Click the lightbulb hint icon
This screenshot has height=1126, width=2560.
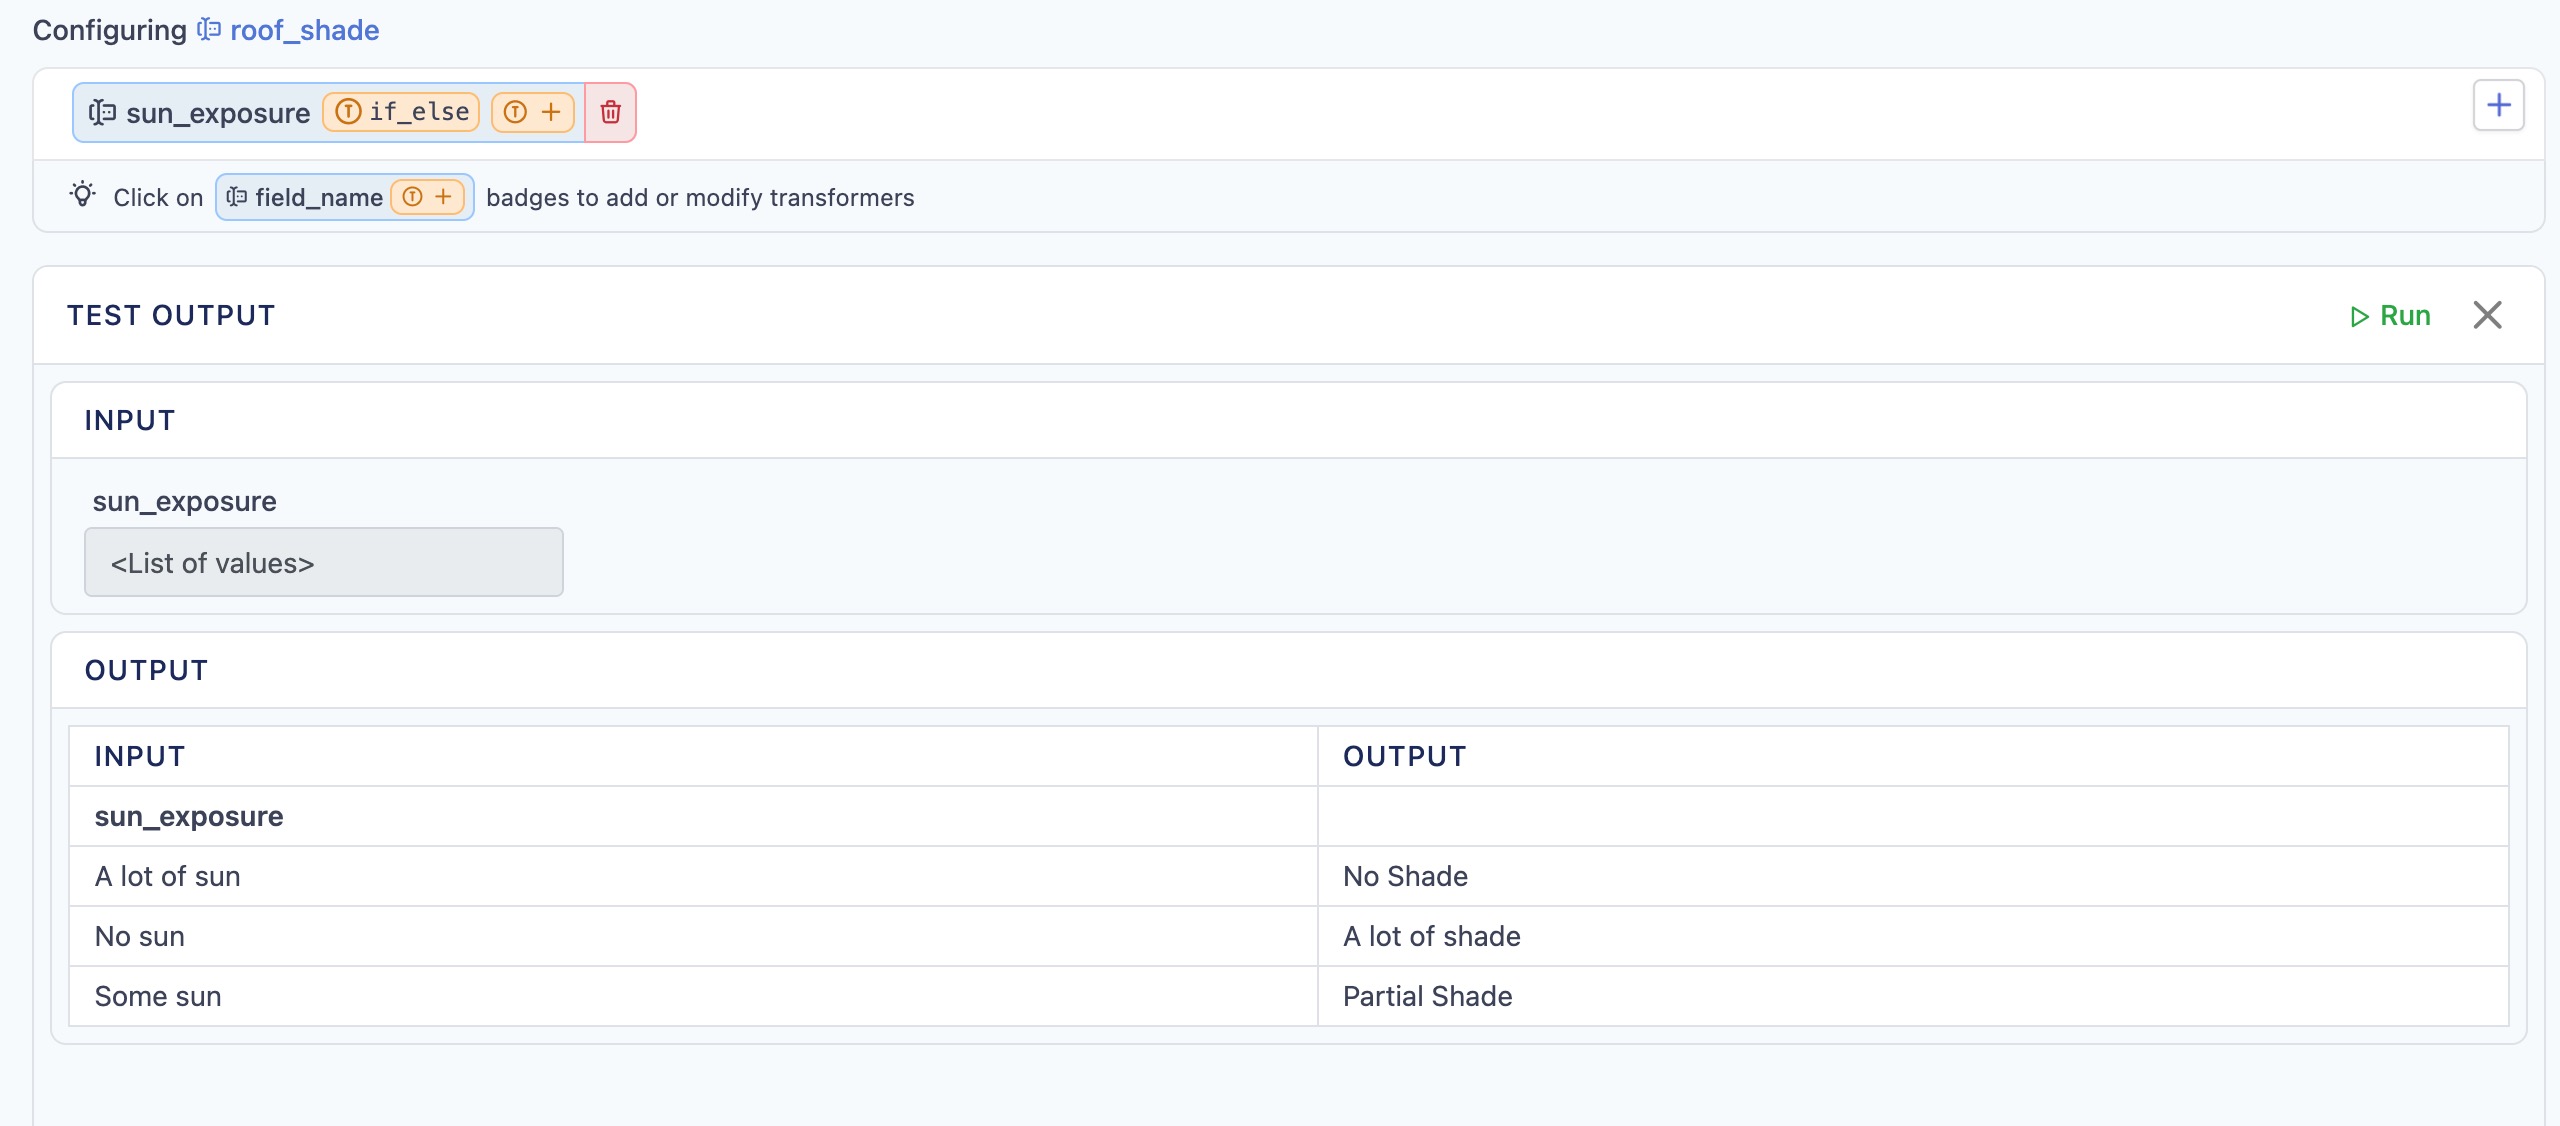pyautogui.click(x=83, y=194)
